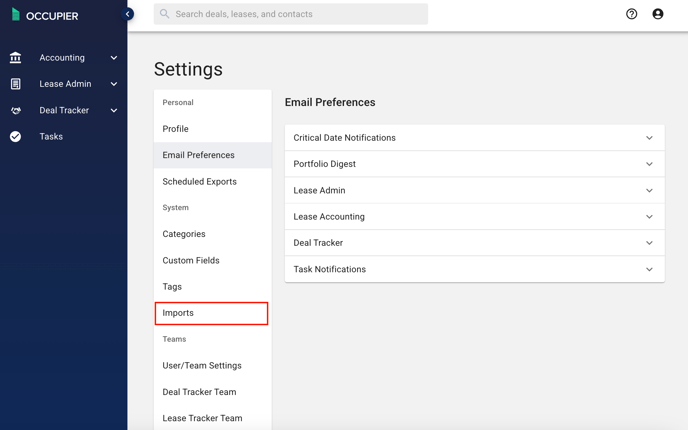The width and height of the screenshot is (688, 430).
Task: Click the Accounting bank icon
Action: click(15, 57)
